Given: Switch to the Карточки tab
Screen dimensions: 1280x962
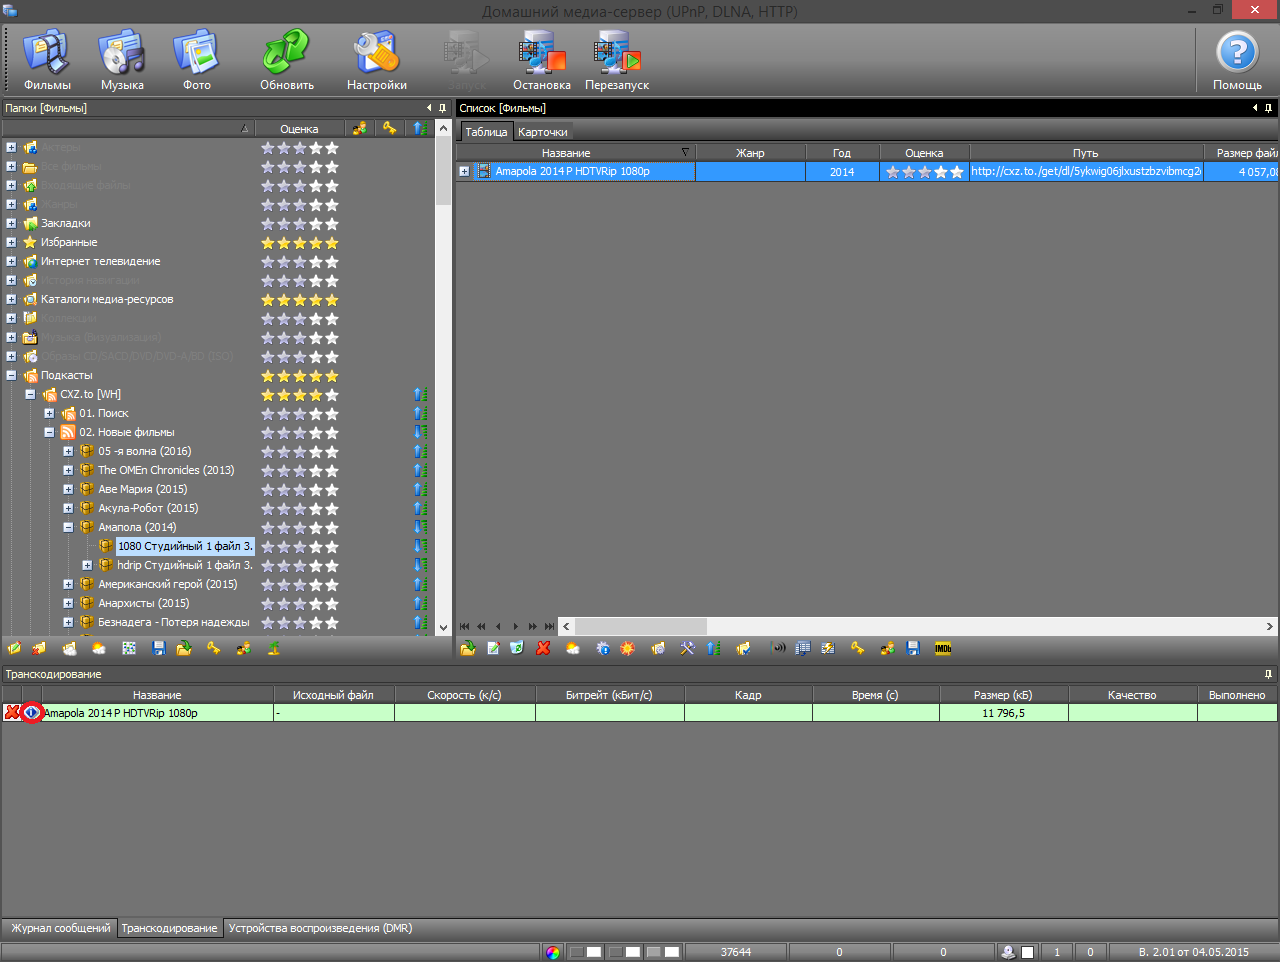Looking at the screenshot, I should tap(543, 132).
